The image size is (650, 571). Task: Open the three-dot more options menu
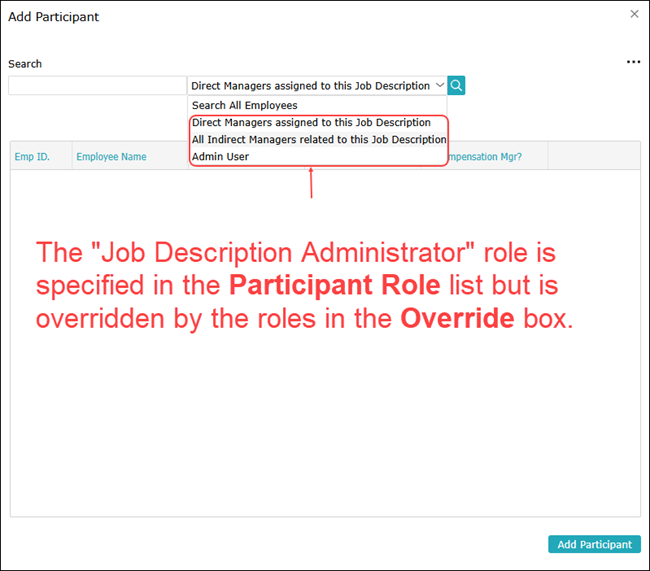(x=633, y=62)
